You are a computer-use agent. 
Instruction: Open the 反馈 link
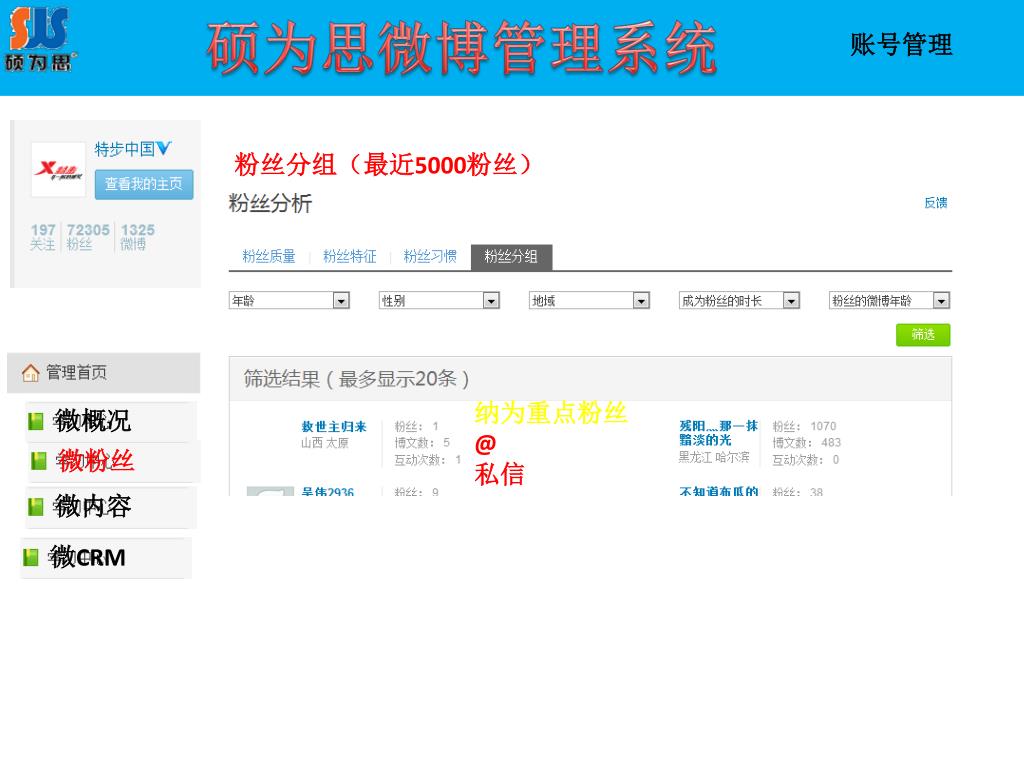pos(936,203)
